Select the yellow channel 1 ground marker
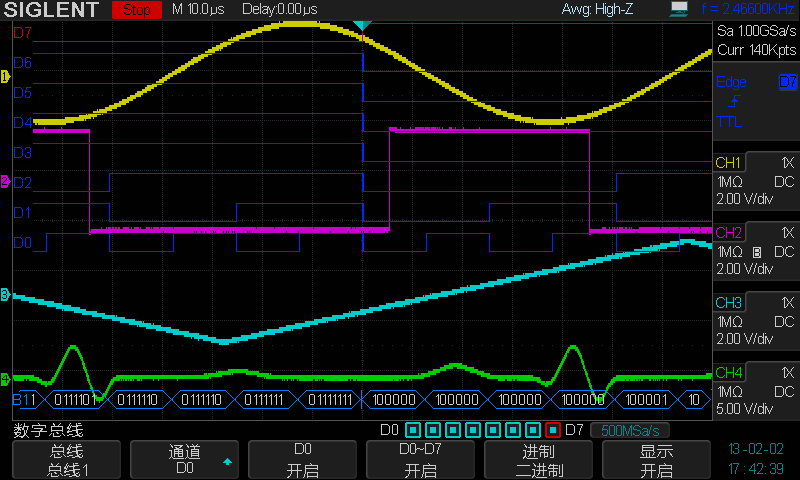800x480 pixels. point(5,77)
